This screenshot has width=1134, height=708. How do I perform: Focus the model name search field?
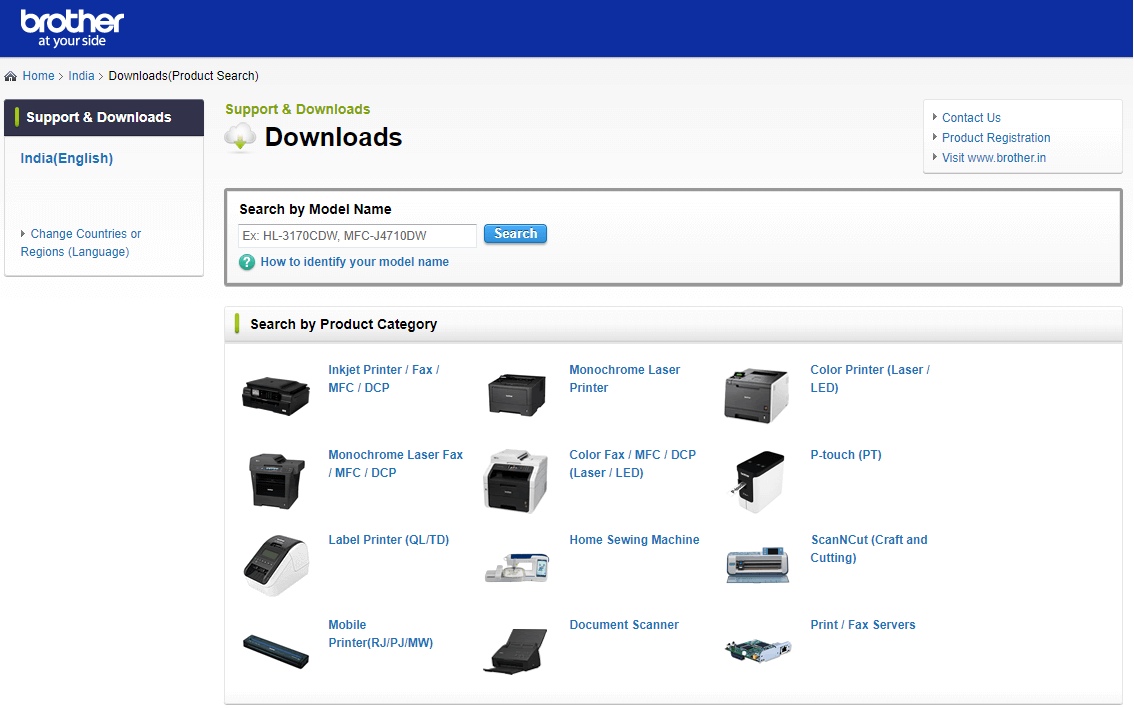pyautogui.click(x=357, y=236)
